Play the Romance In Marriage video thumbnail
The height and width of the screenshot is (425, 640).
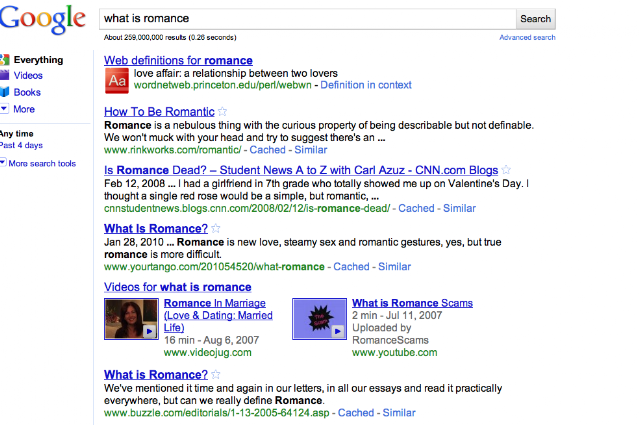click(130, 318)
